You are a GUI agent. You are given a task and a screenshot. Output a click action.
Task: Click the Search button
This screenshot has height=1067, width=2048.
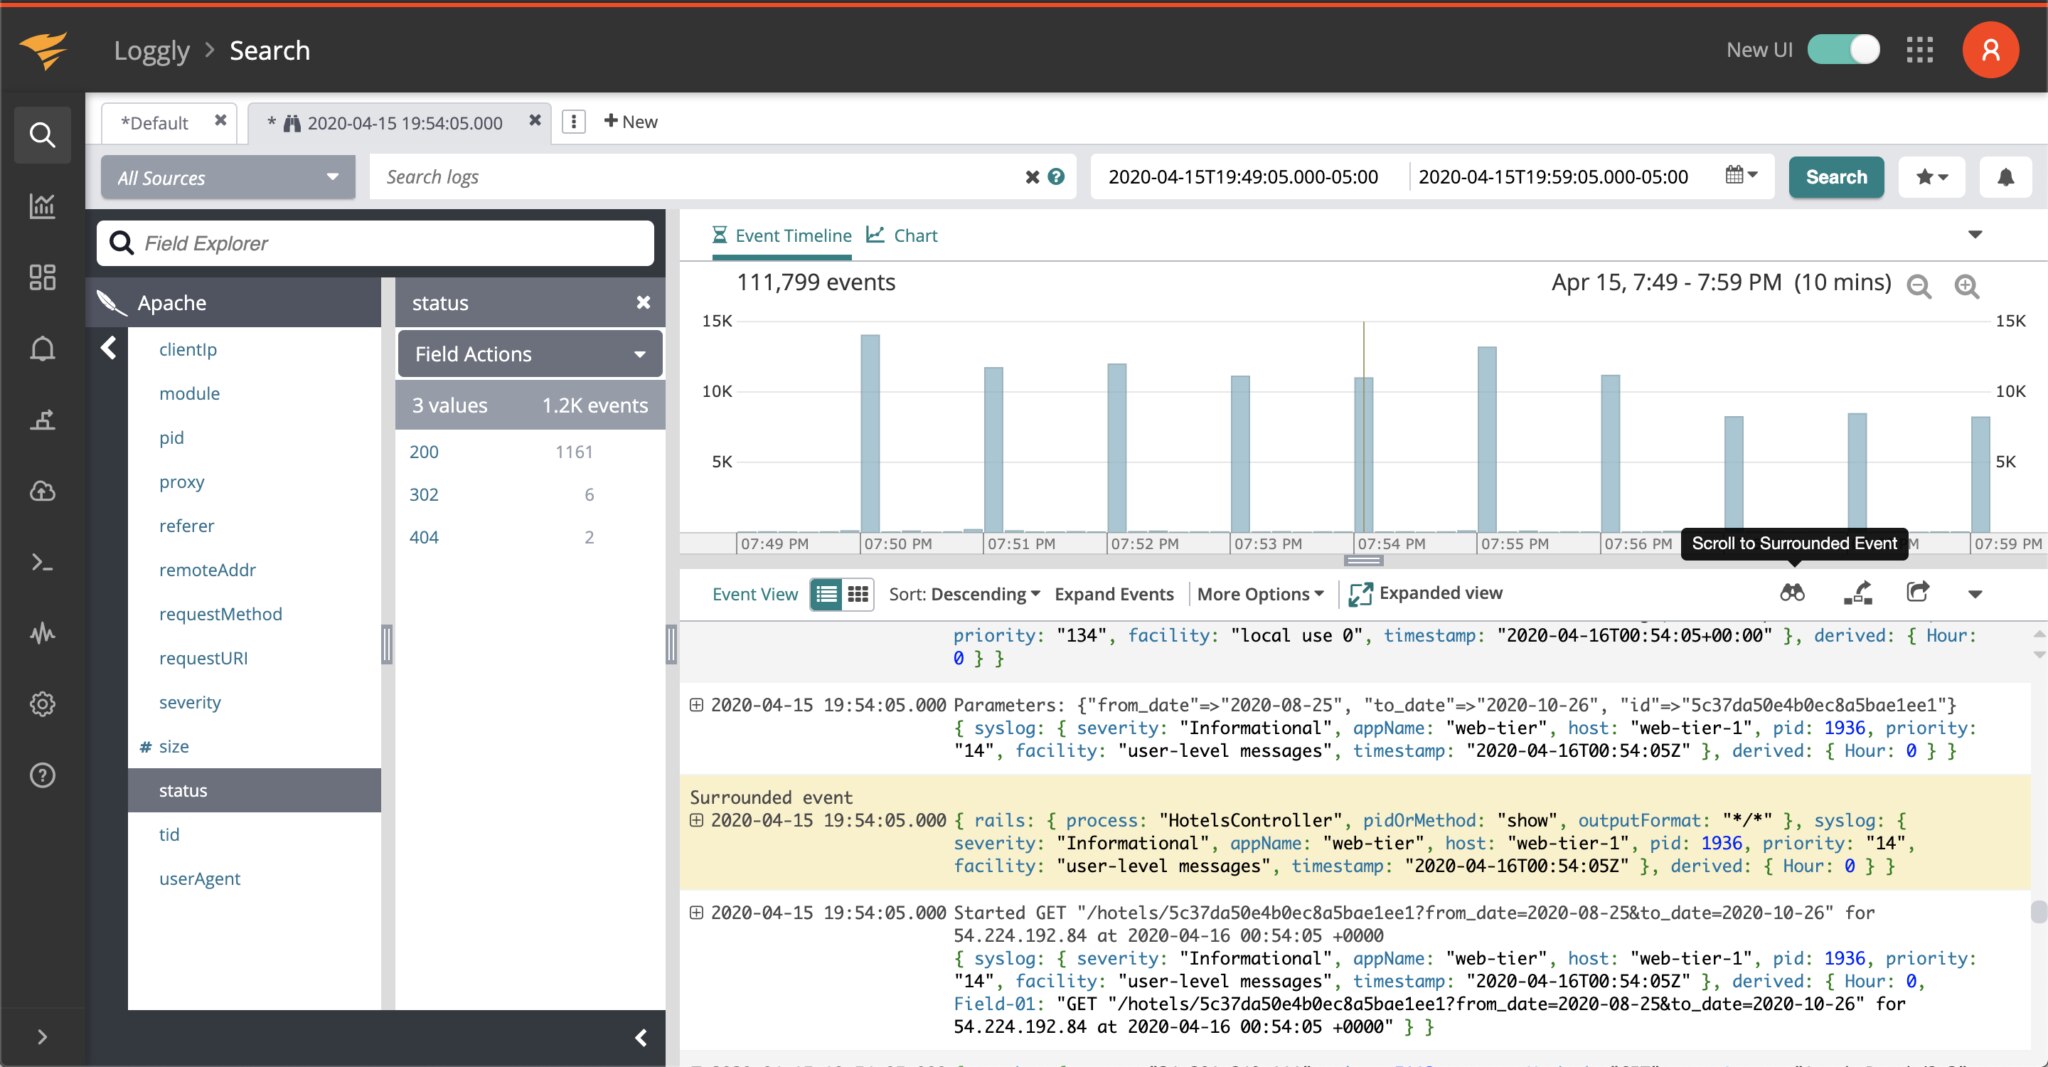coord(1836,177)
